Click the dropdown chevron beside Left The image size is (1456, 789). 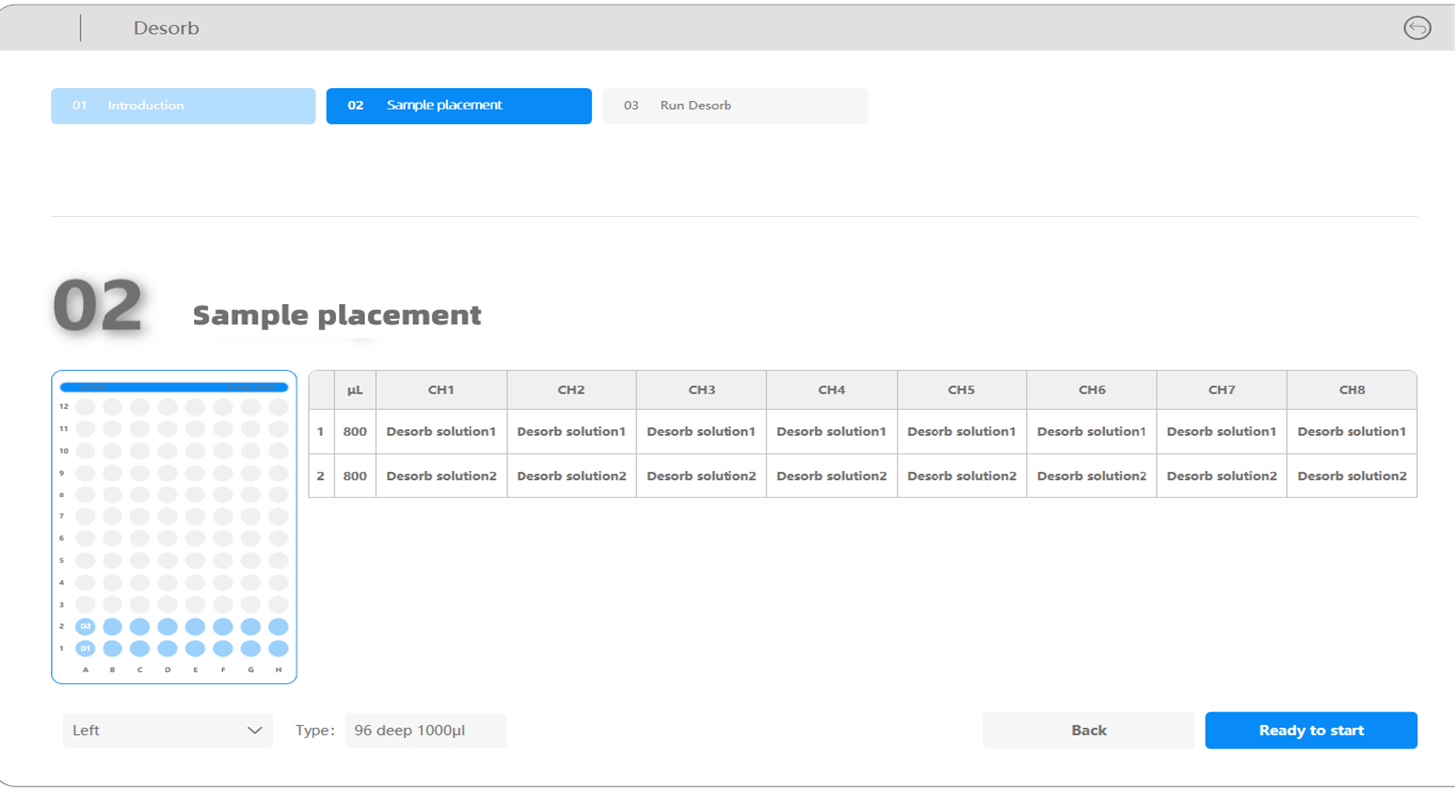click(x=254, y=731)
